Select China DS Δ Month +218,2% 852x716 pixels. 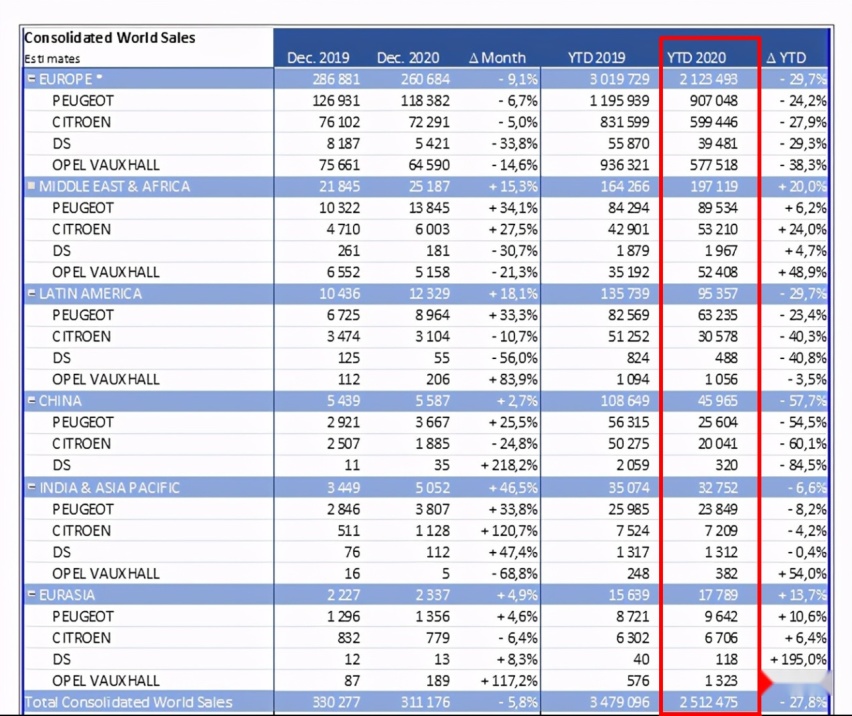[509, 465]
